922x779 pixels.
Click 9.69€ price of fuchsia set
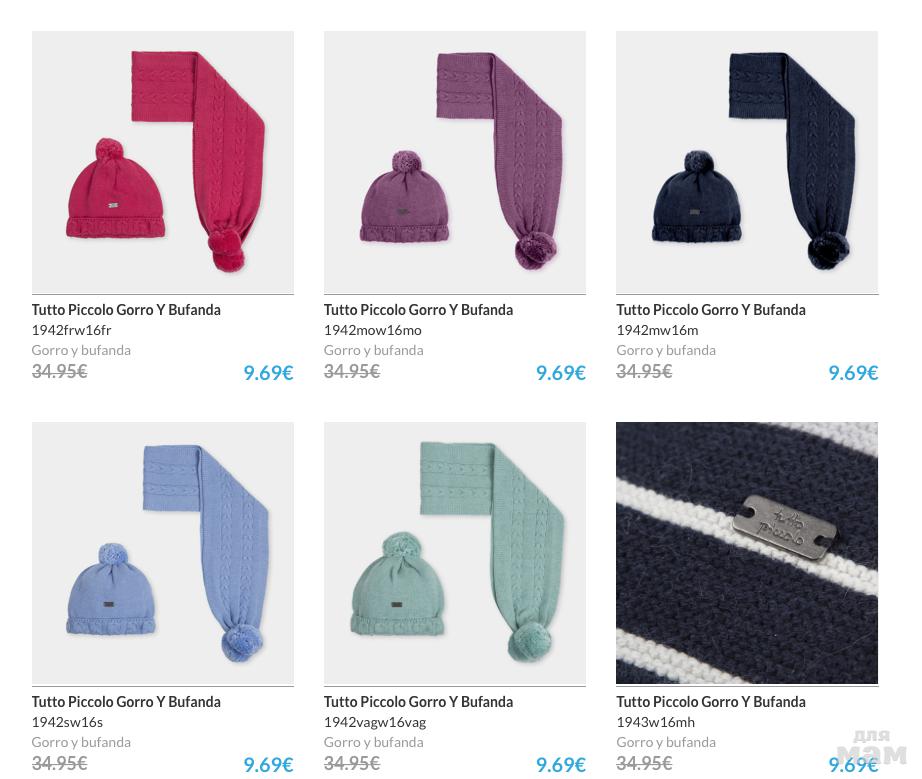pyautogui.click(x=268, y=373)
